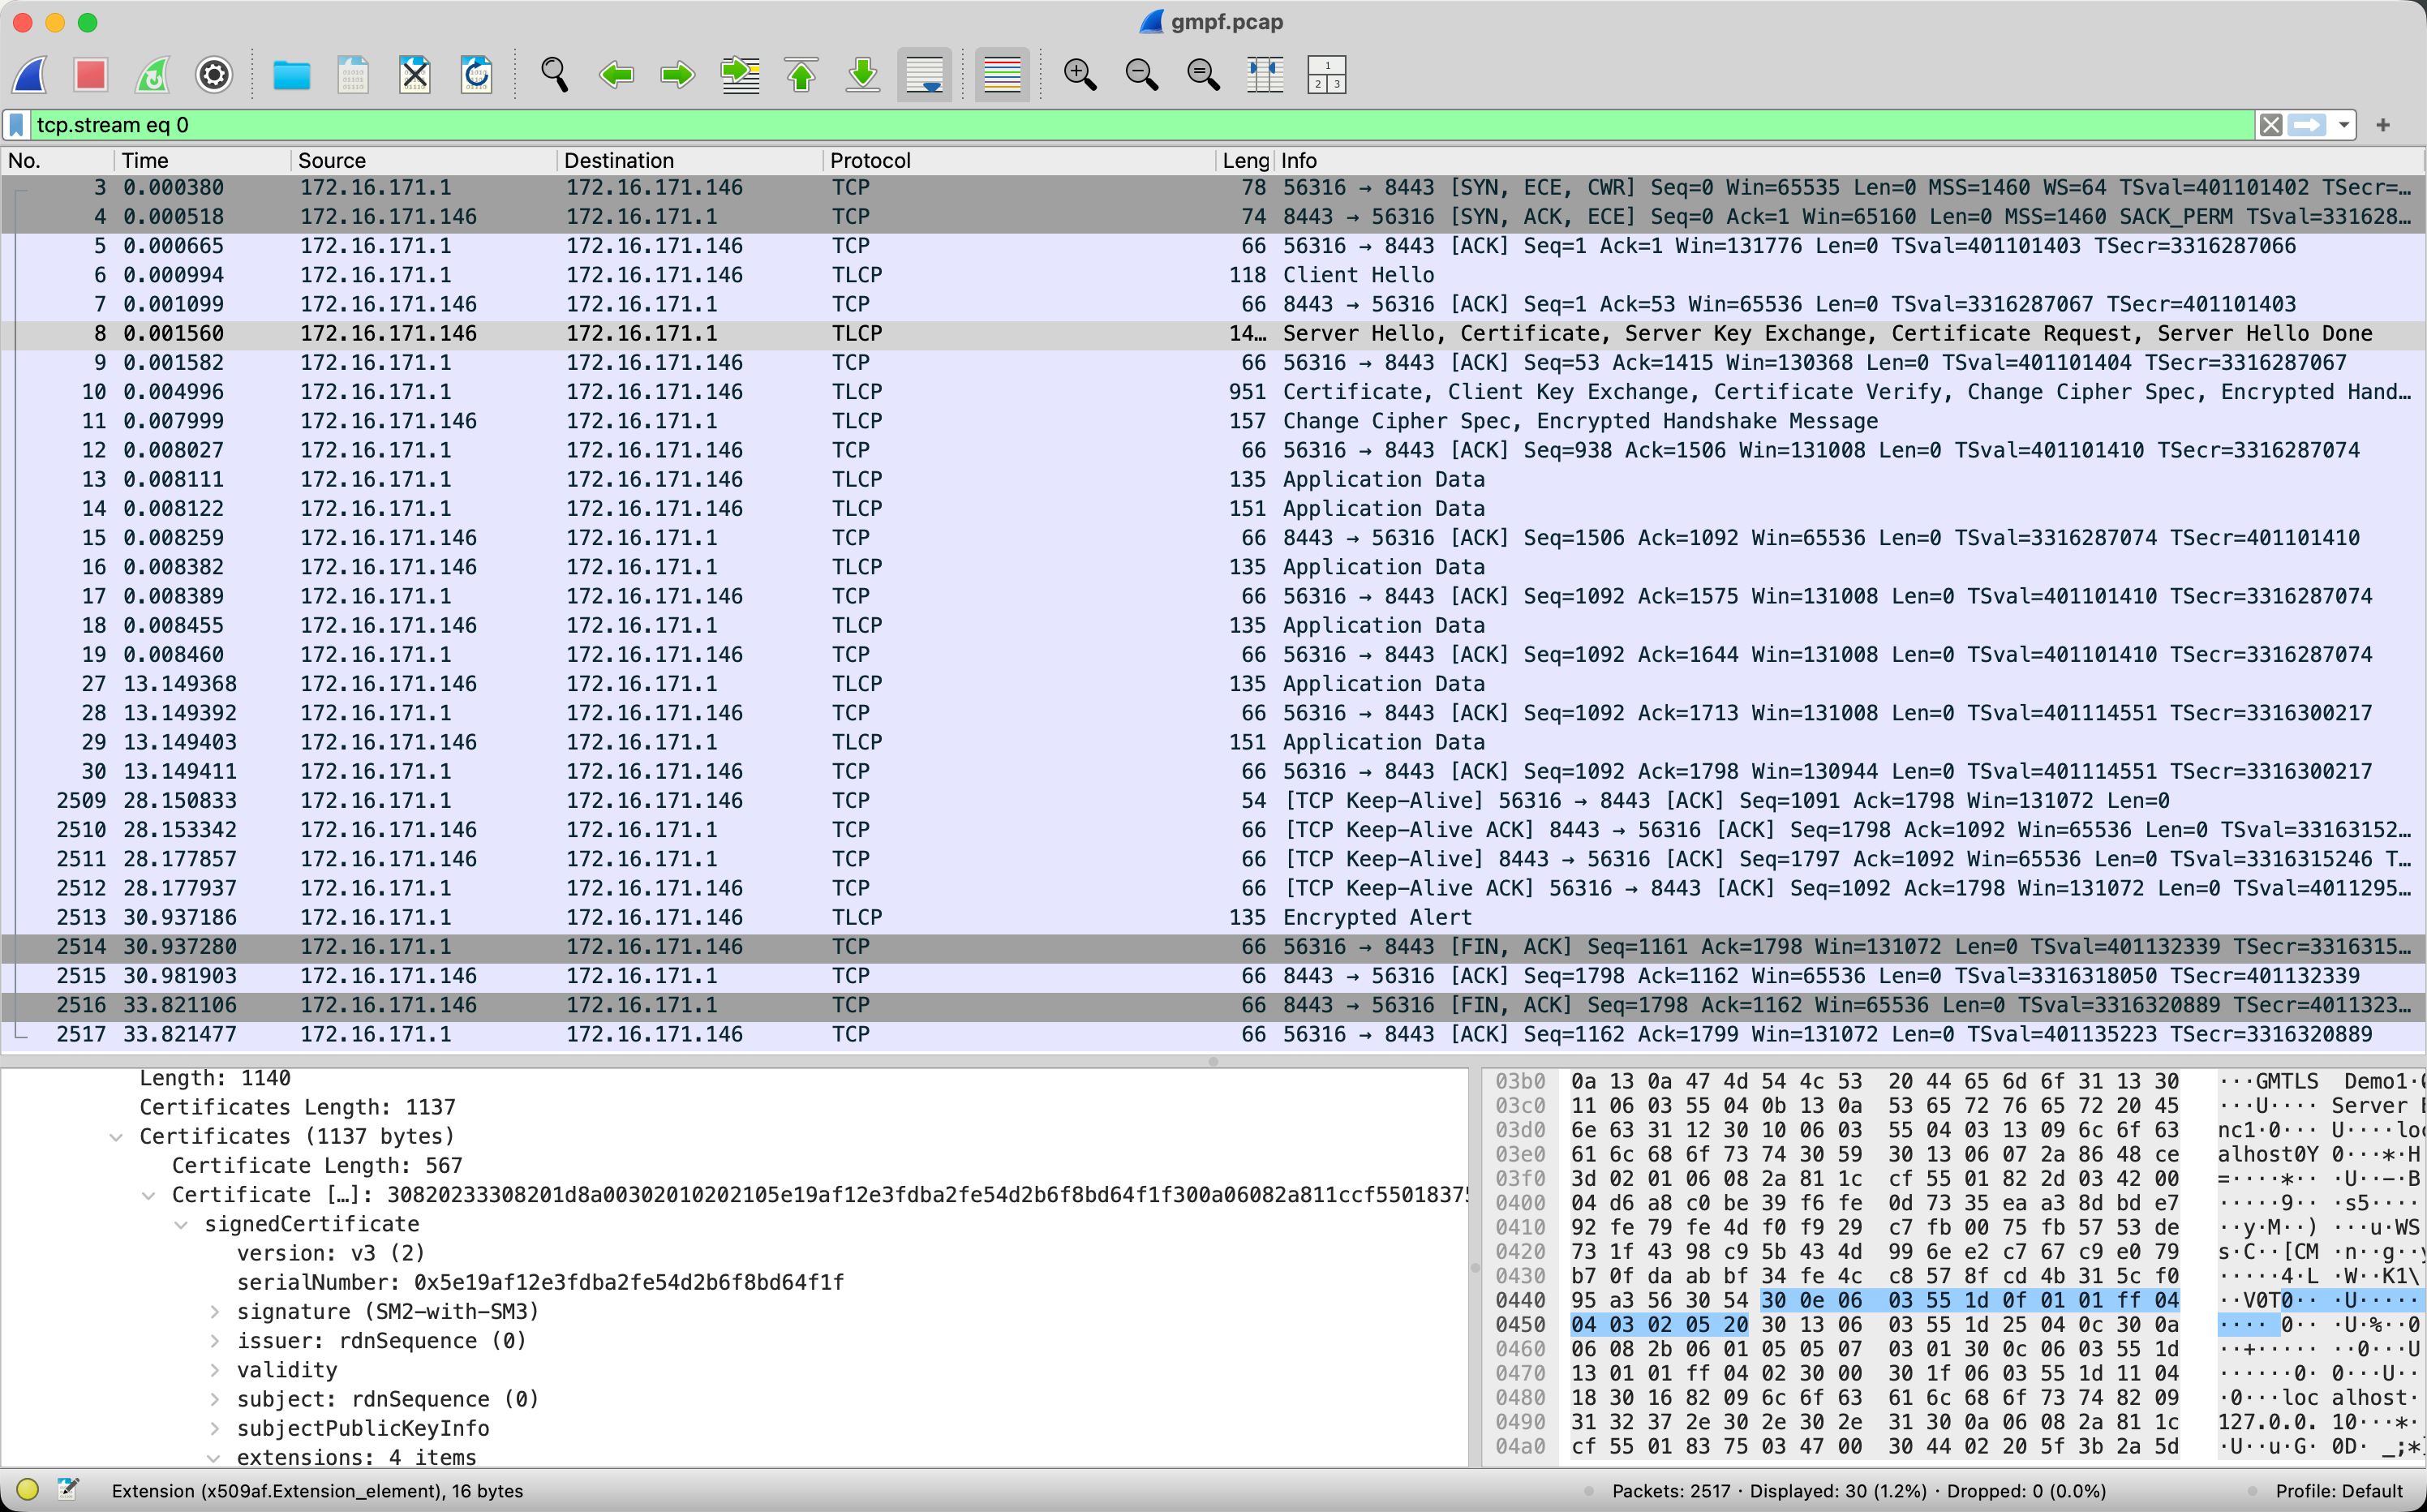Image resolution: width=2427 pixels, height=1512 pixels.
Task: Reload the capture file
Action: click(476, 74)
